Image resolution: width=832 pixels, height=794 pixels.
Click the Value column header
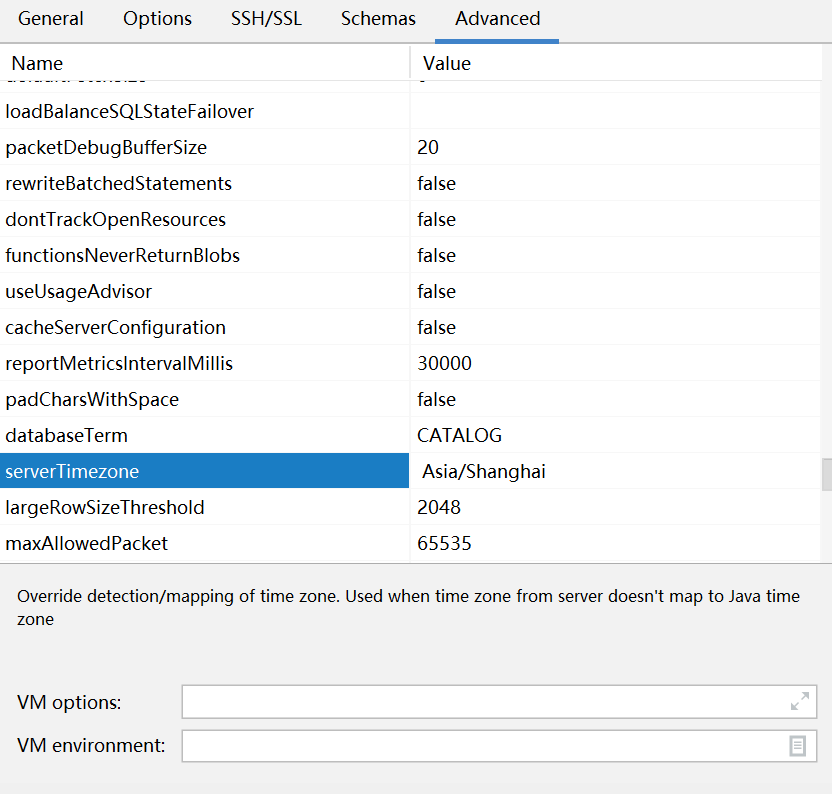pyautogui.click(x=616, y=63)
